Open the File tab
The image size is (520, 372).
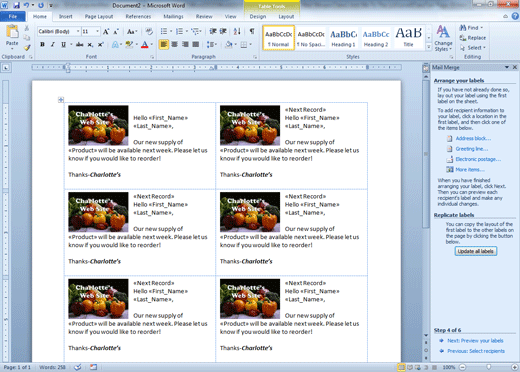[13, 16]
